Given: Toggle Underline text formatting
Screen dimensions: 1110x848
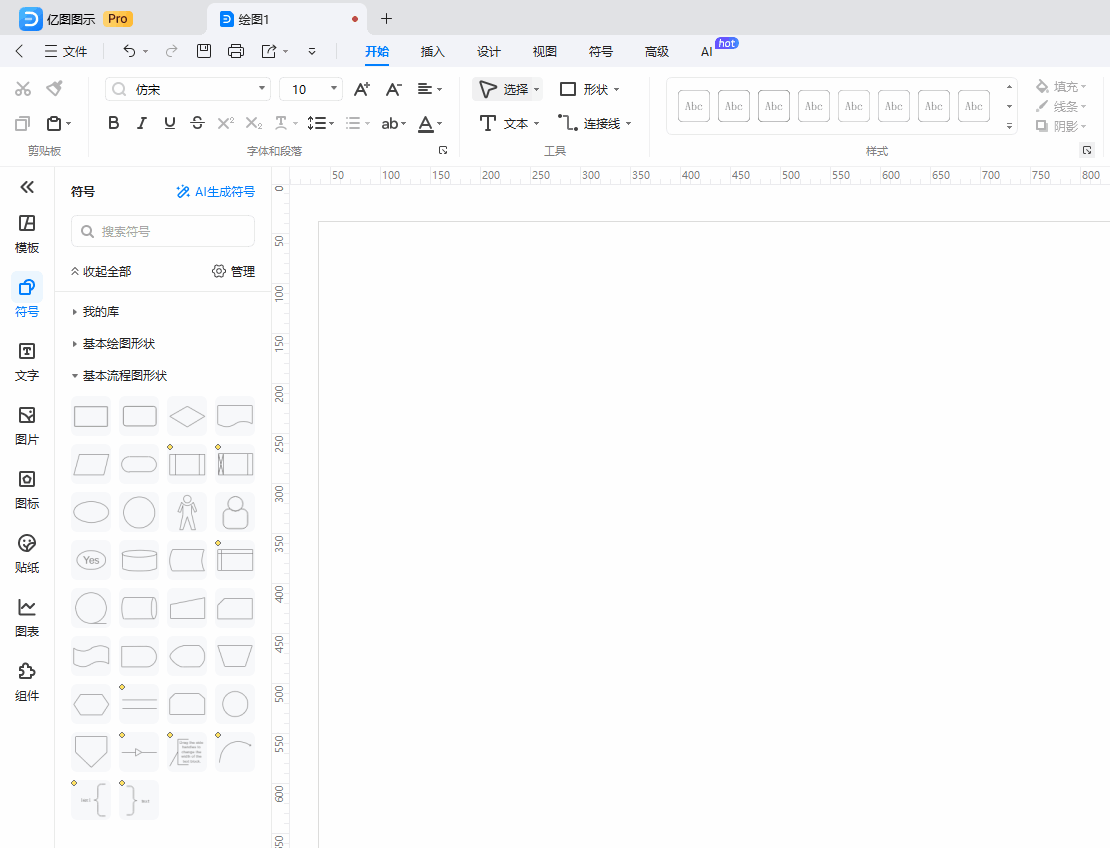Looking at the screenshot, I should [169, 123].
